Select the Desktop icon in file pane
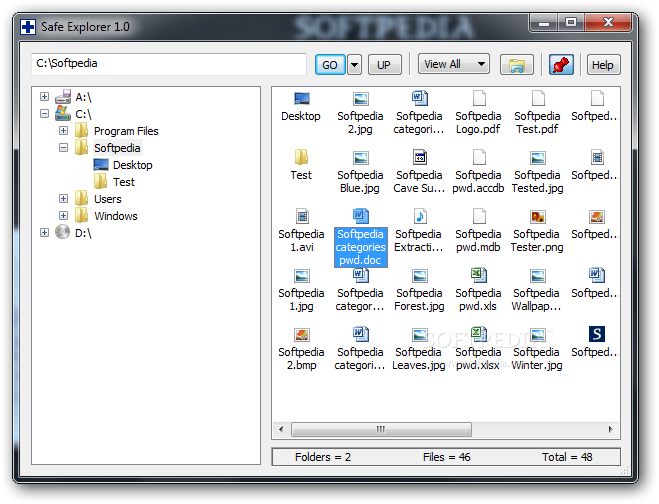Screen dimensions: 659x504 click(301, 99)
